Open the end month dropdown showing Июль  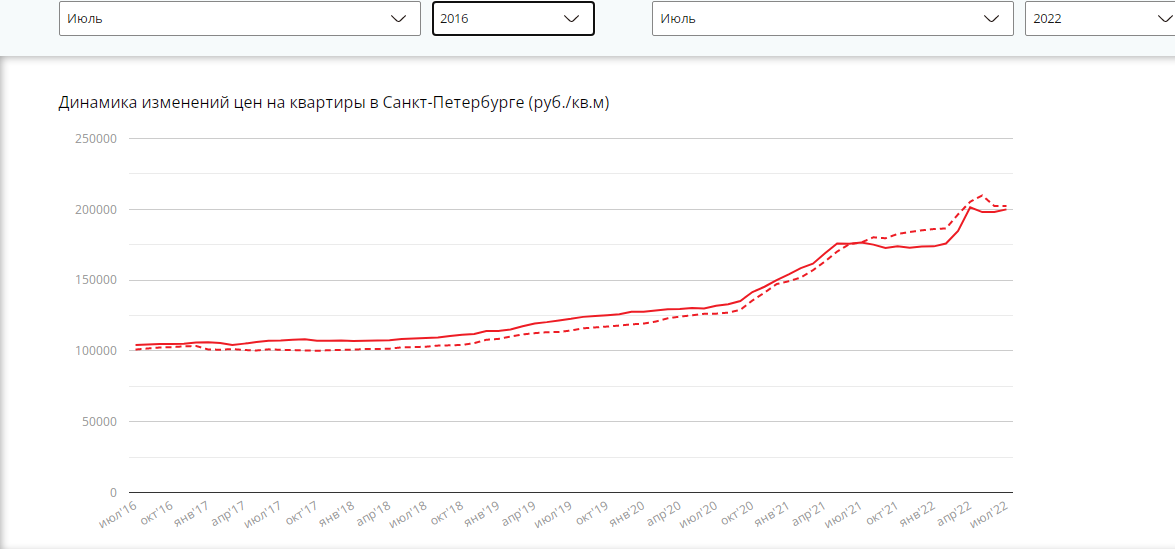833,19
